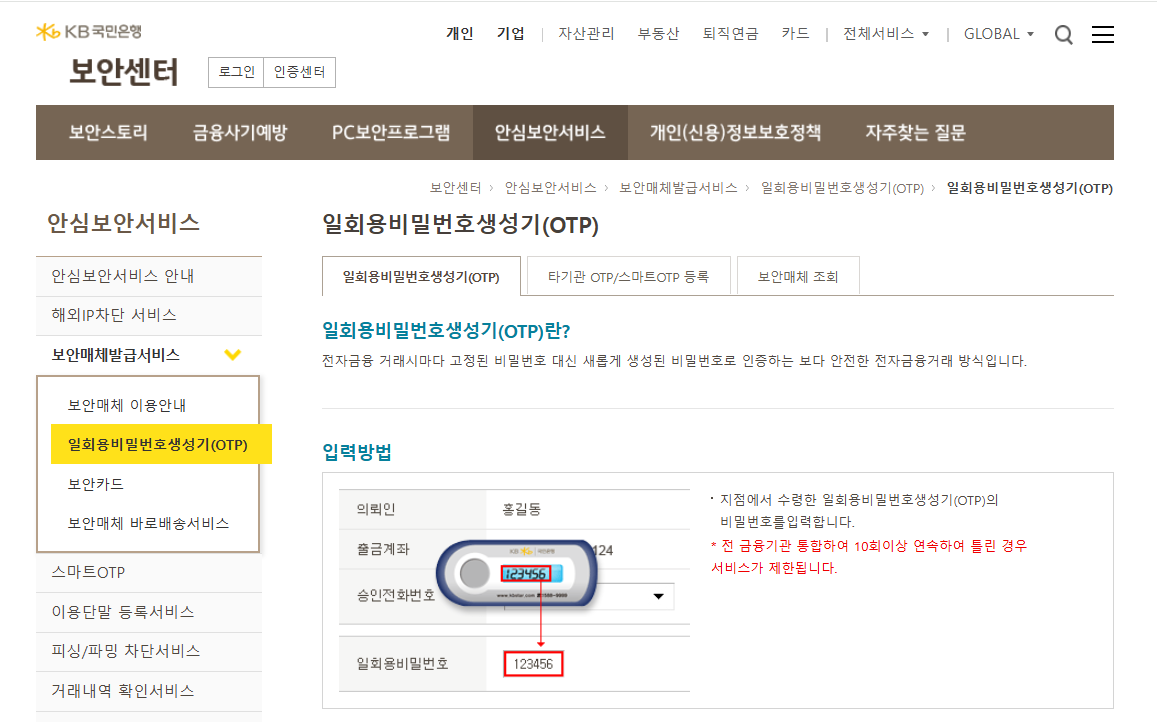Open the search magnifier icon

click(x=1063, y=34)
